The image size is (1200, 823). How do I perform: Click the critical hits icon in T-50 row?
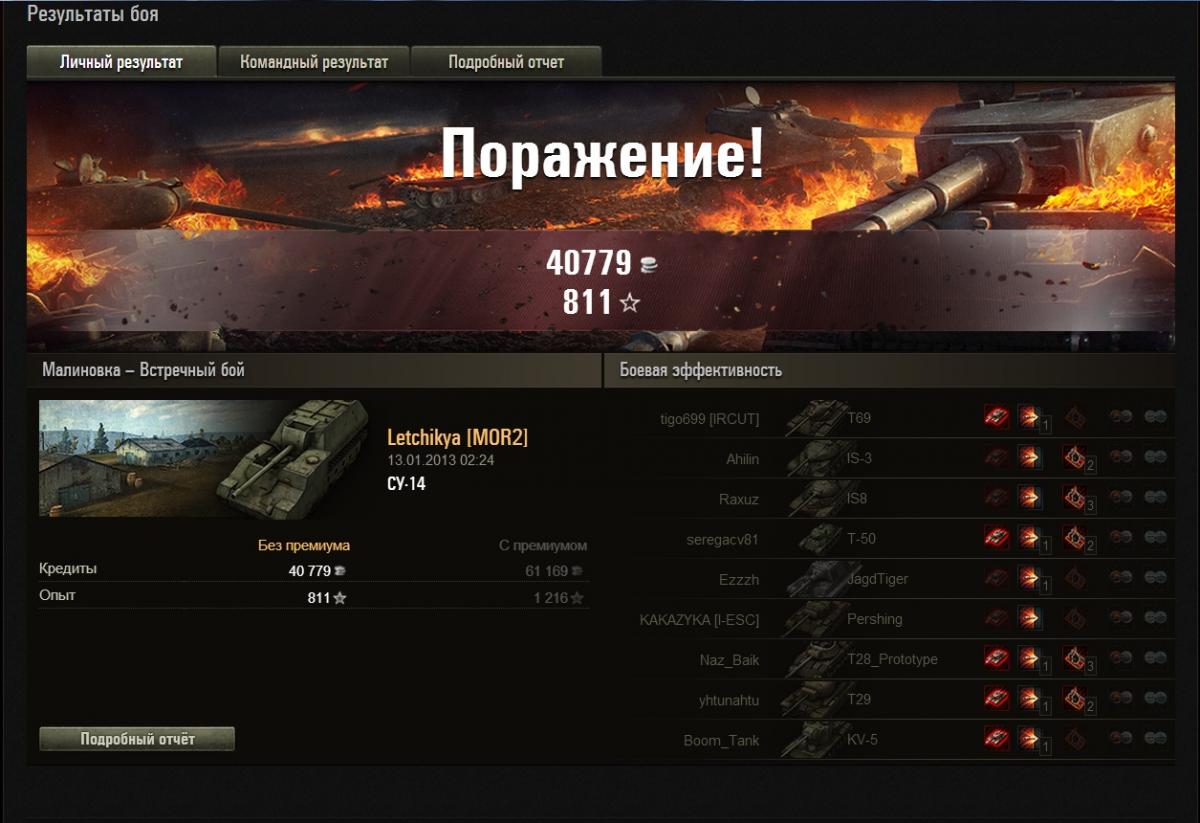1075,538
